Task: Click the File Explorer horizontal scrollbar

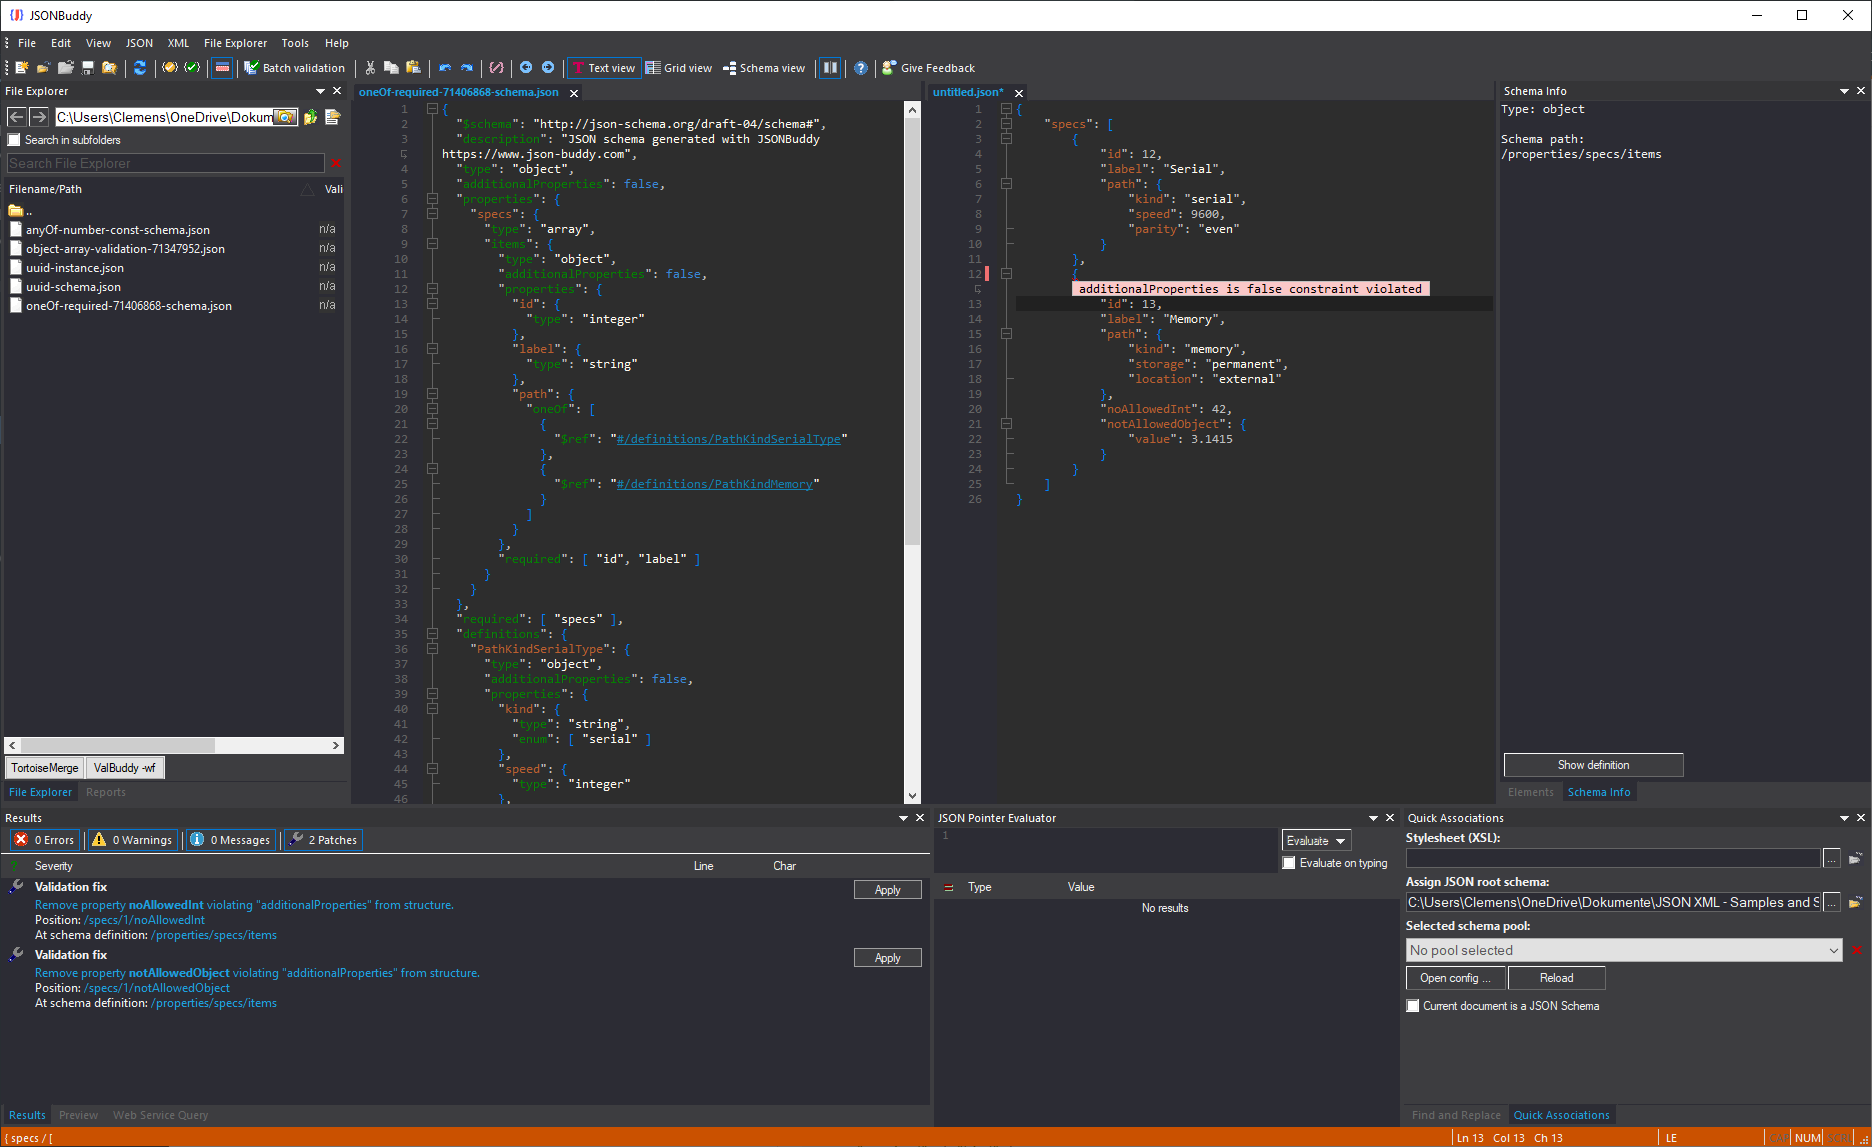Action: [174, 745]
